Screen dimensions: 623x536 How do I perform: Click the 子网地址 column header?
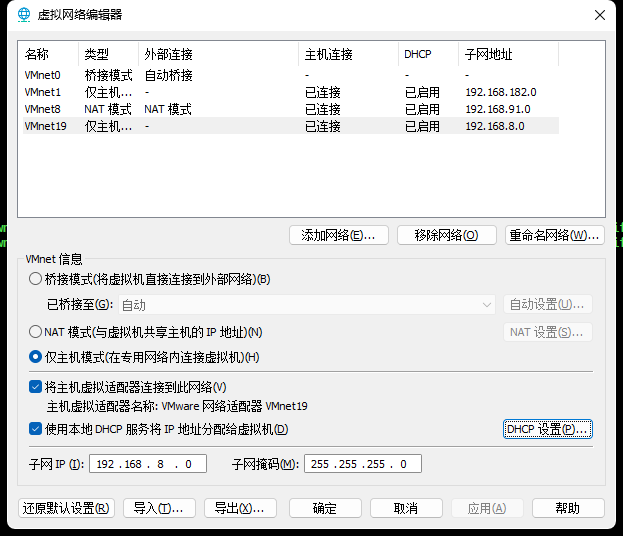click(x=509, y=54)
